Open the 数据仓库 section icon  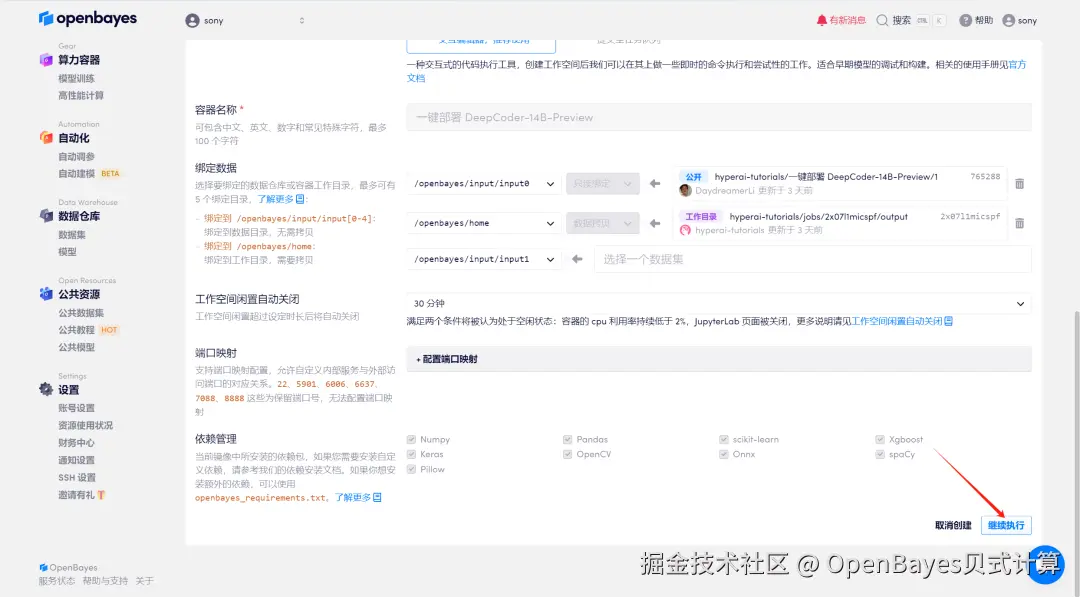pos(46,216)
